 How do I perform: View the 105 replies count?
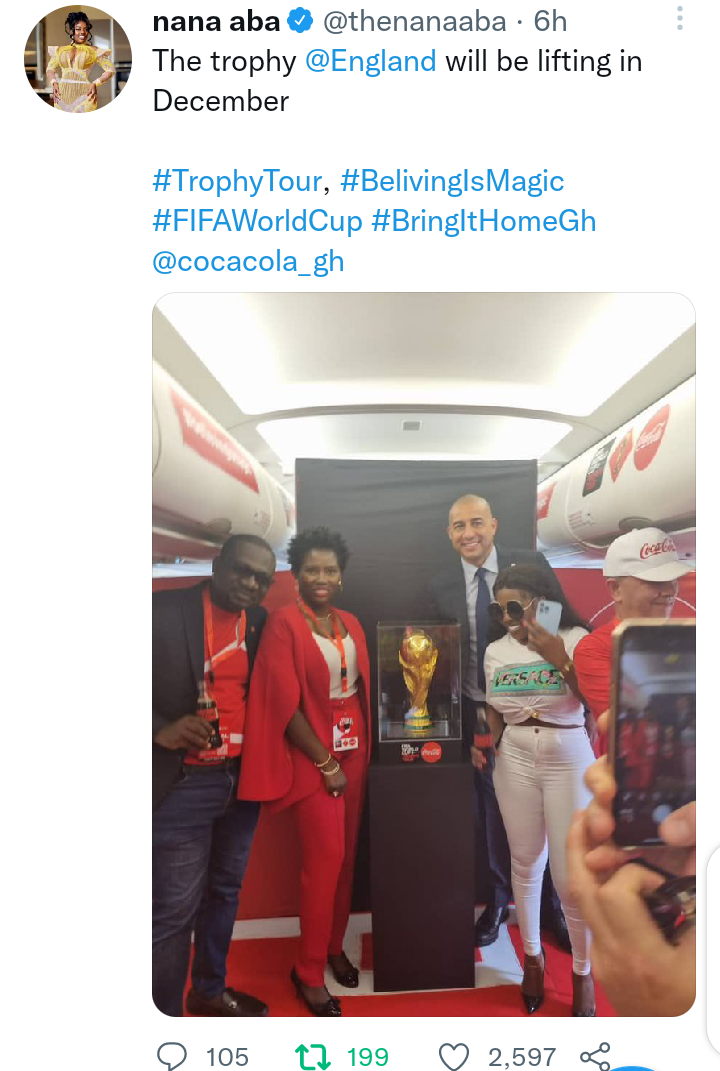(227, 1057)
